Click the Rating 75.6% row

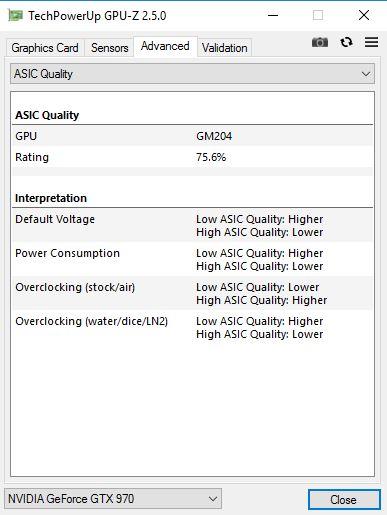[192, 157]
